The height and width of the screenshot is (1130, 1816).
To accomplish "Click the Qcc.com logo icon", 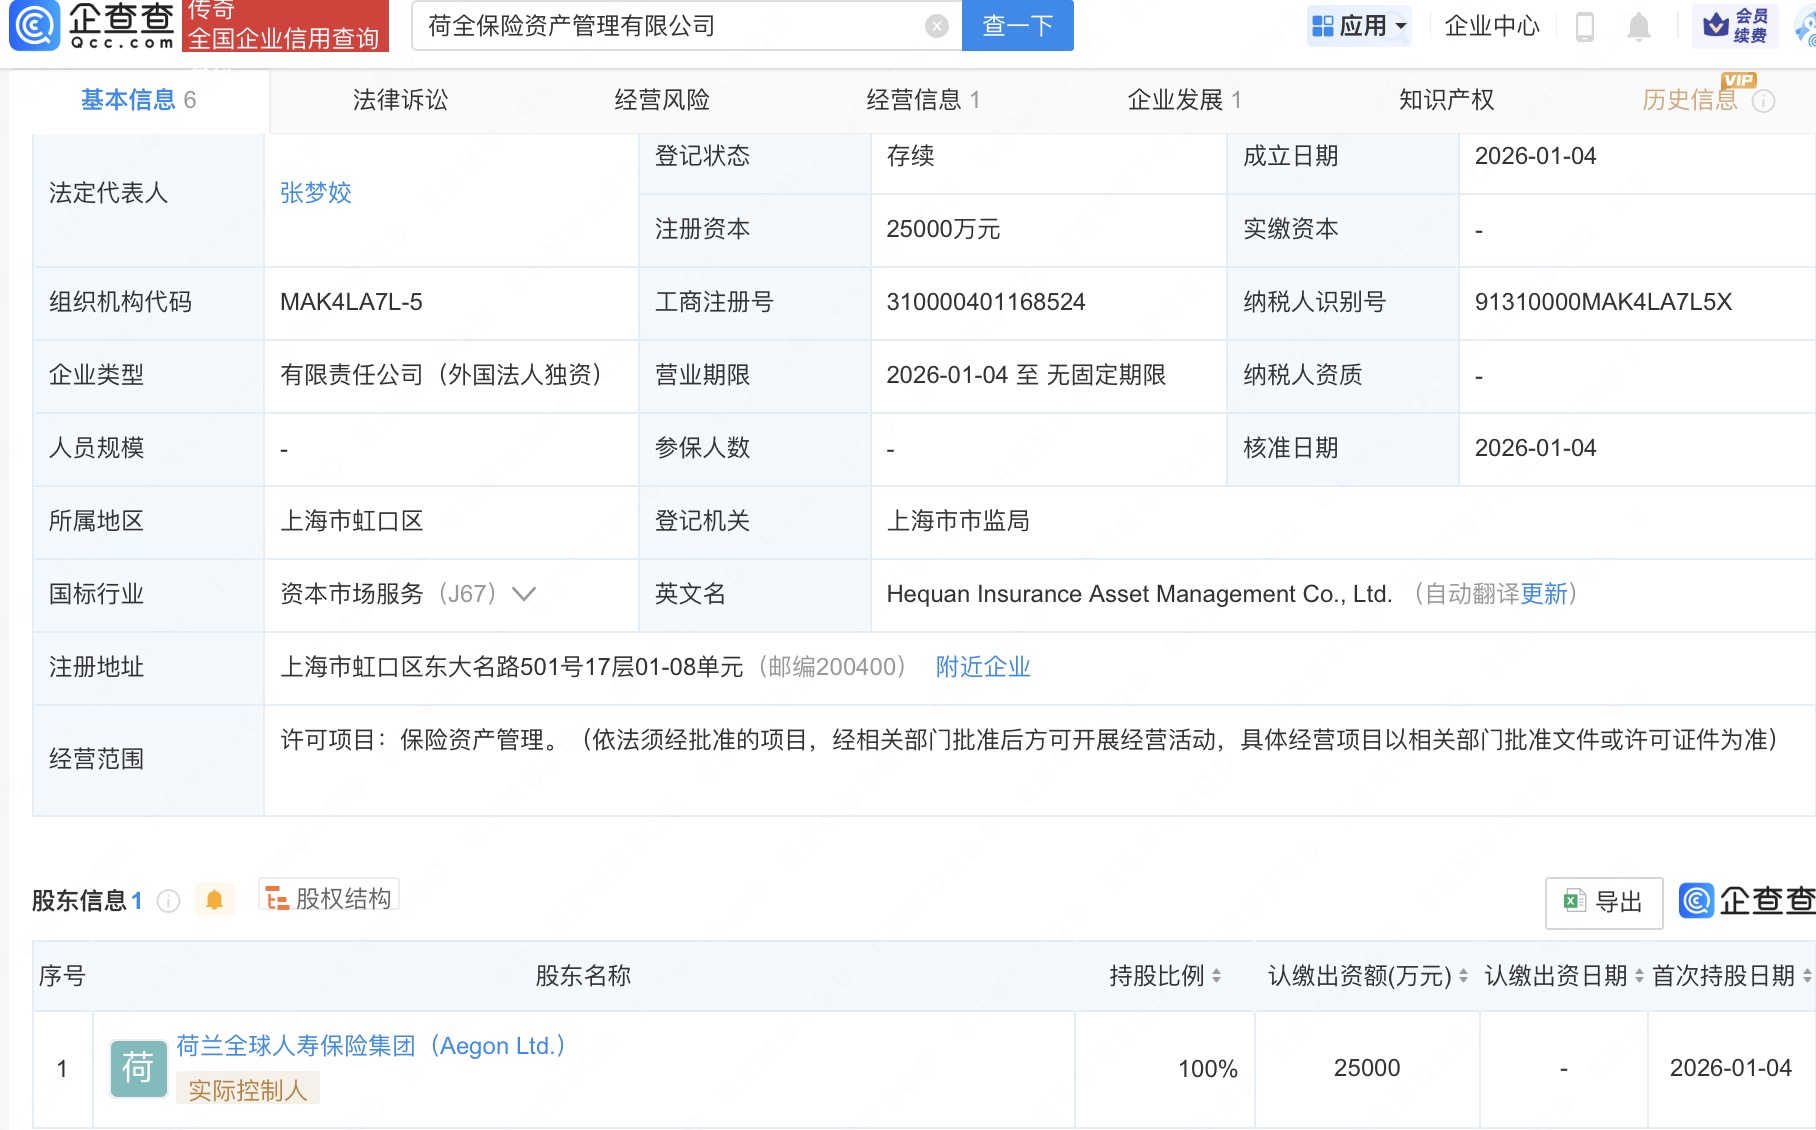I will click(36, 26).
